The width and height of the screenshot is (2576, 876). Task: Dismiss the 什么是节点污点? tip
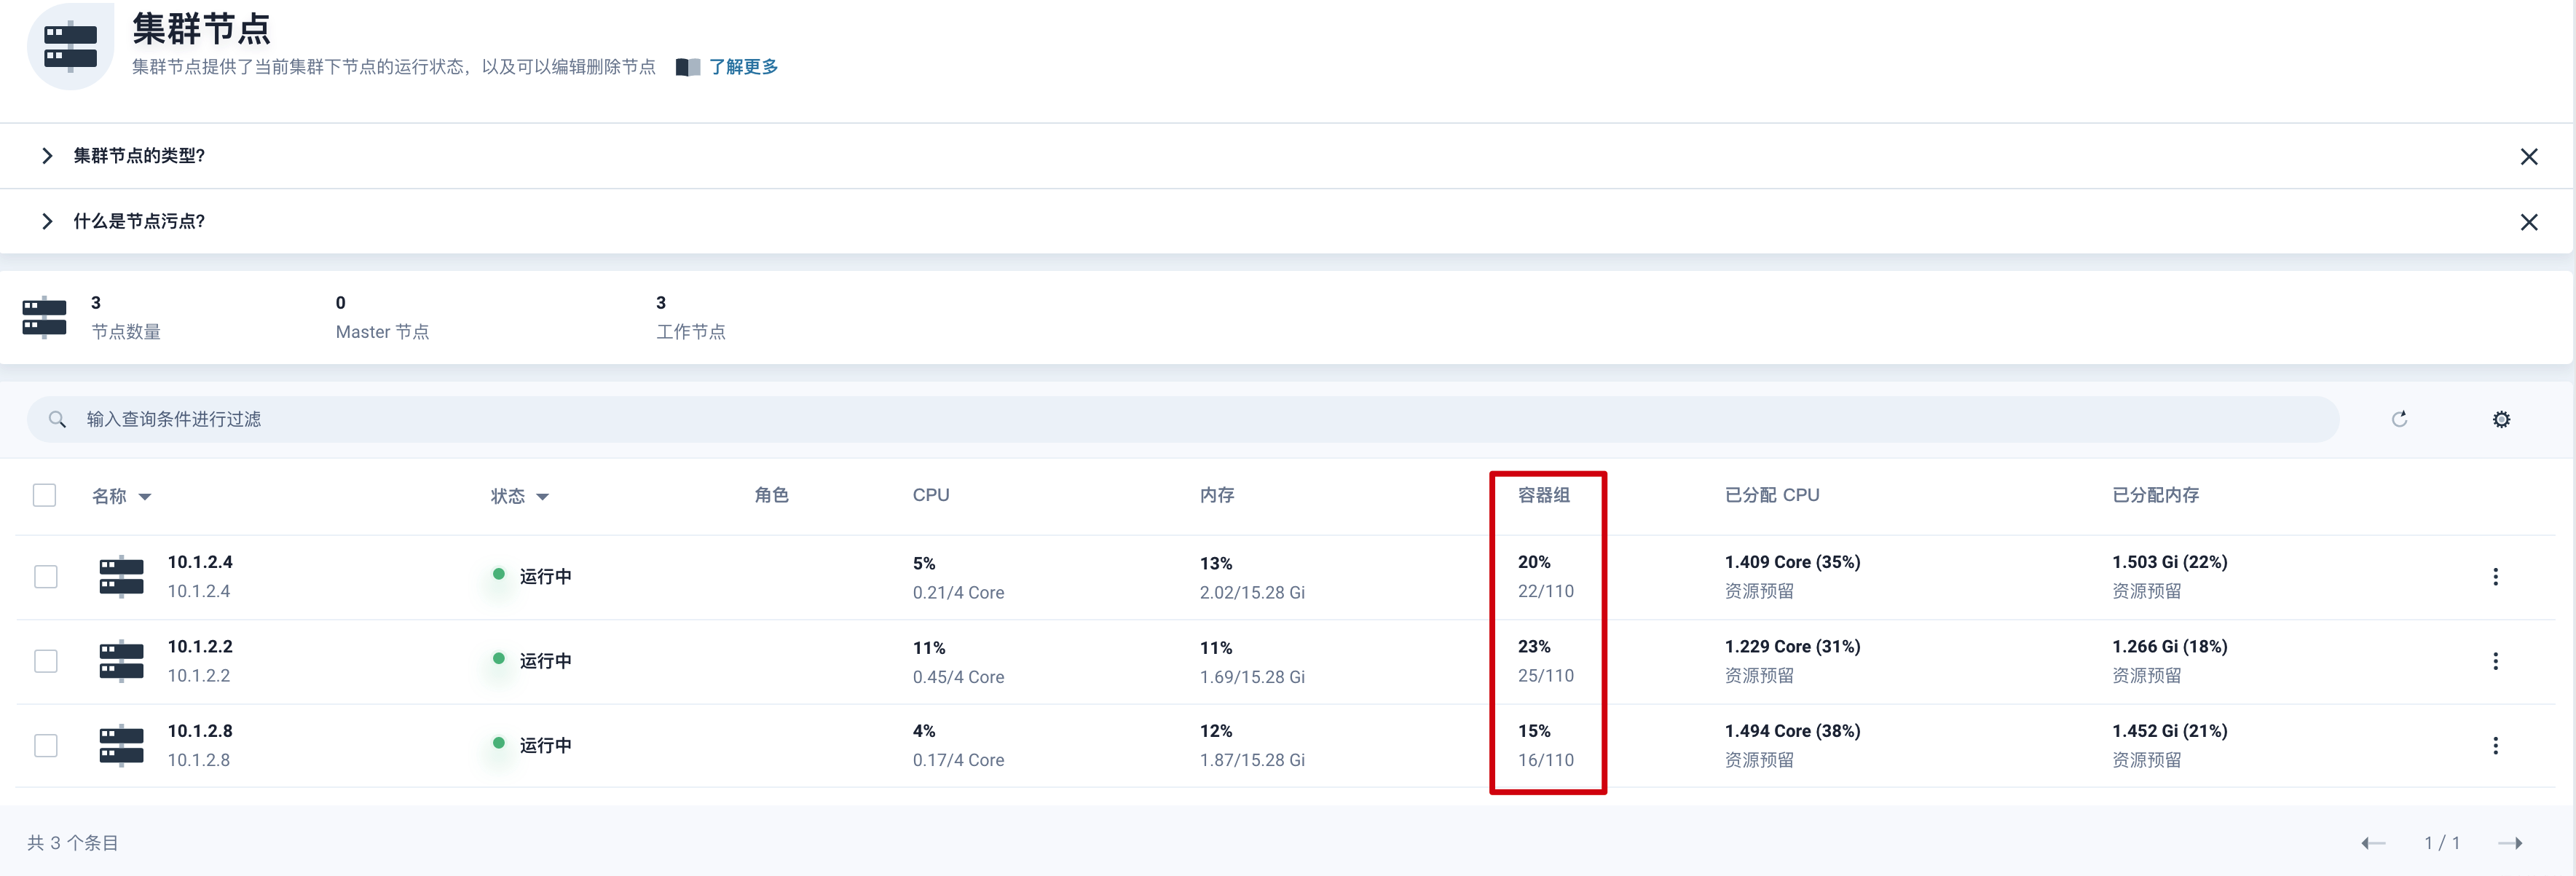coord(2528,222)
